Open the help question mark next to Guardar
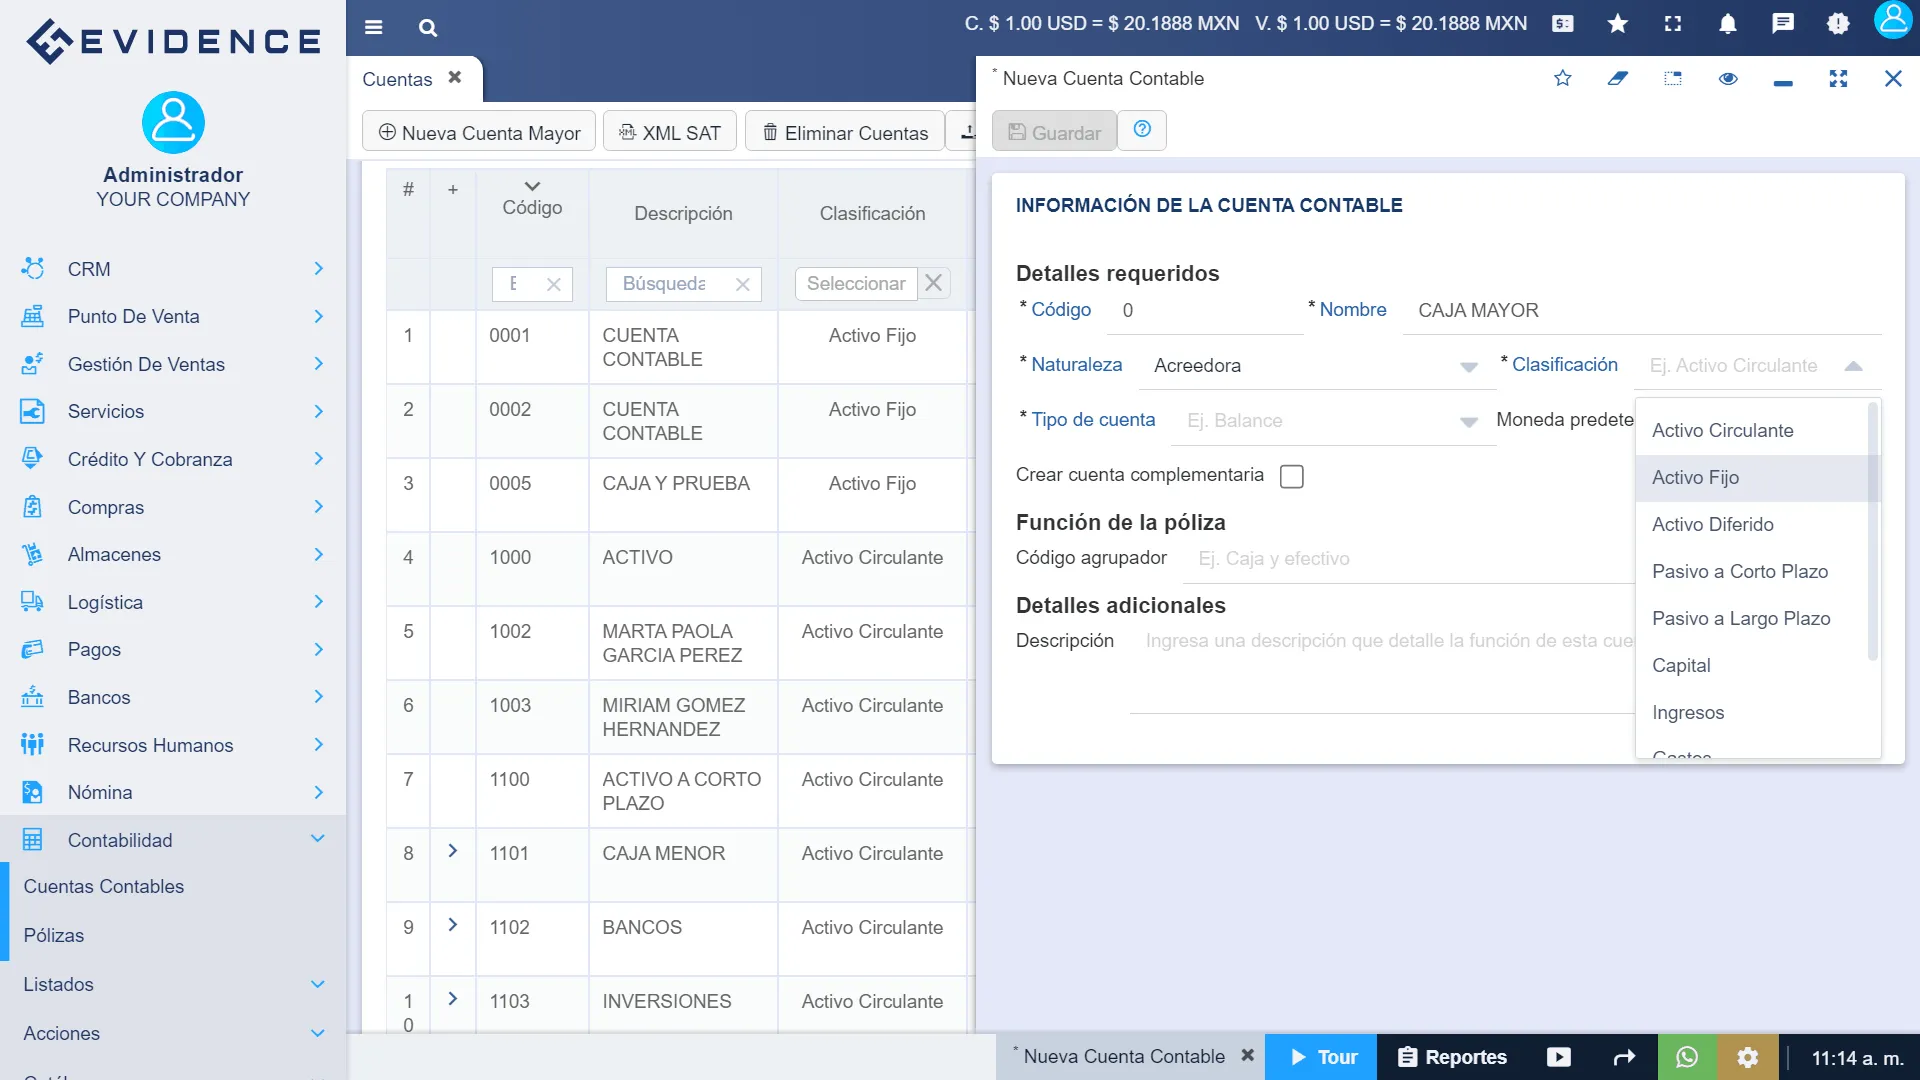 pos(1142,130)
